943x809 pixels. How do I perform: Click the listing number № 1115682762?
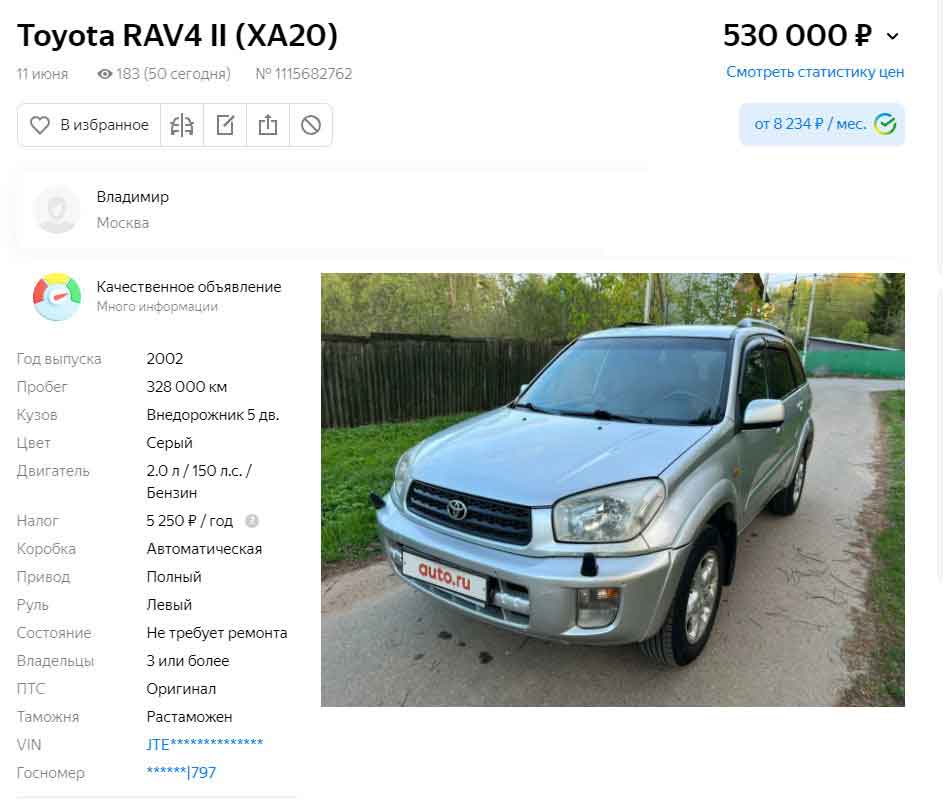[304, 74]
